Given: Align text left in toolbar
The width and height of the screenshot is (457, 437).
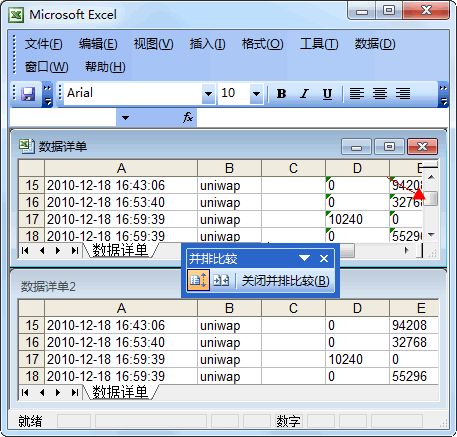Looking at the screenshot, I should click(x=357, y=94).
